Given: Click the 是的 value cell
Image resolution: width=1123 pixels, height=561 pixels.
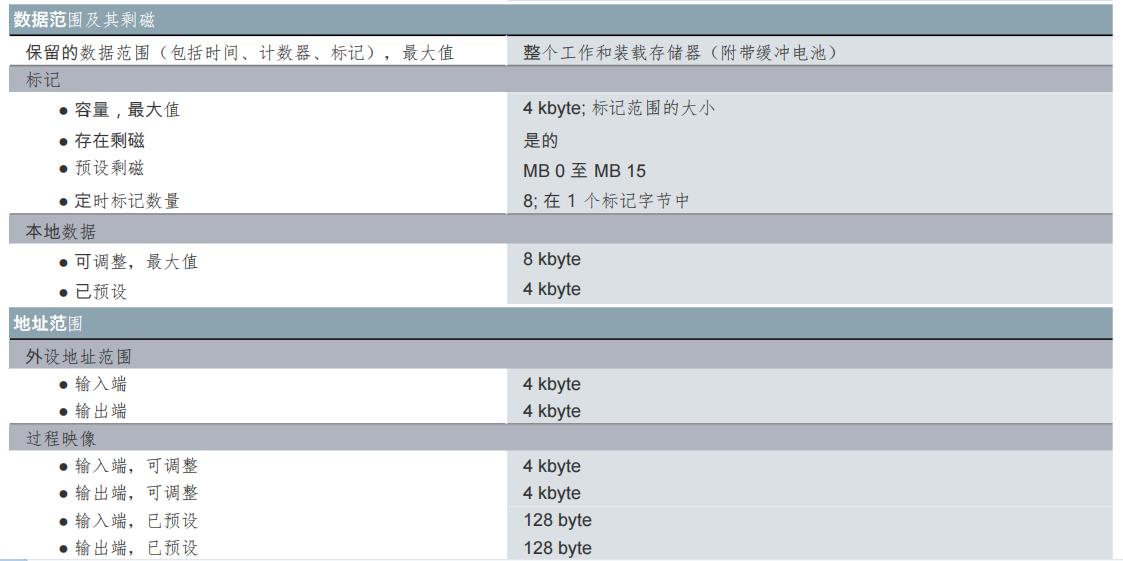Looking at the screenshot, I should tap(540, 140).
